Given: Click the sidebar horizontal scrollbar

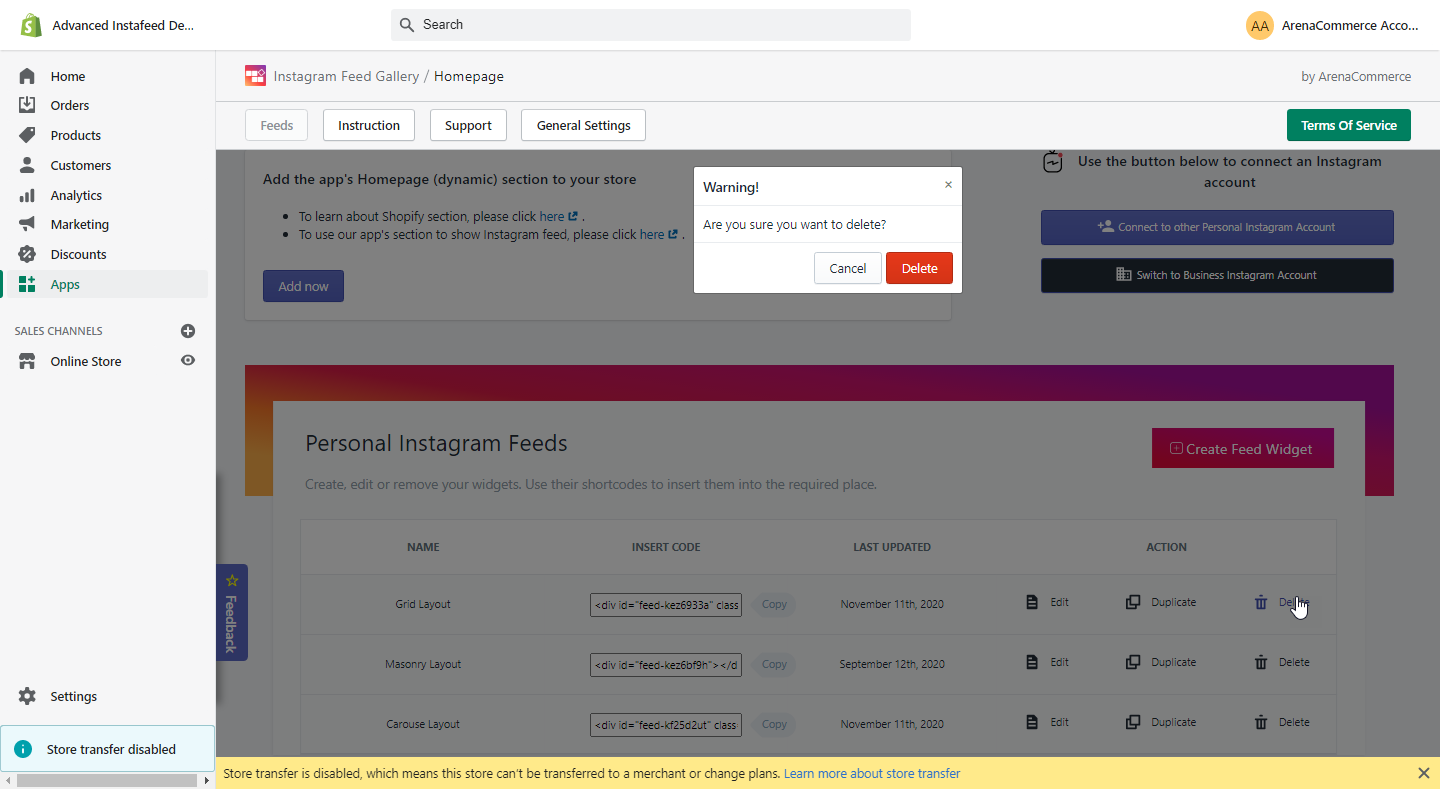Looking at the screenshot, I should [x=107, y=780].
